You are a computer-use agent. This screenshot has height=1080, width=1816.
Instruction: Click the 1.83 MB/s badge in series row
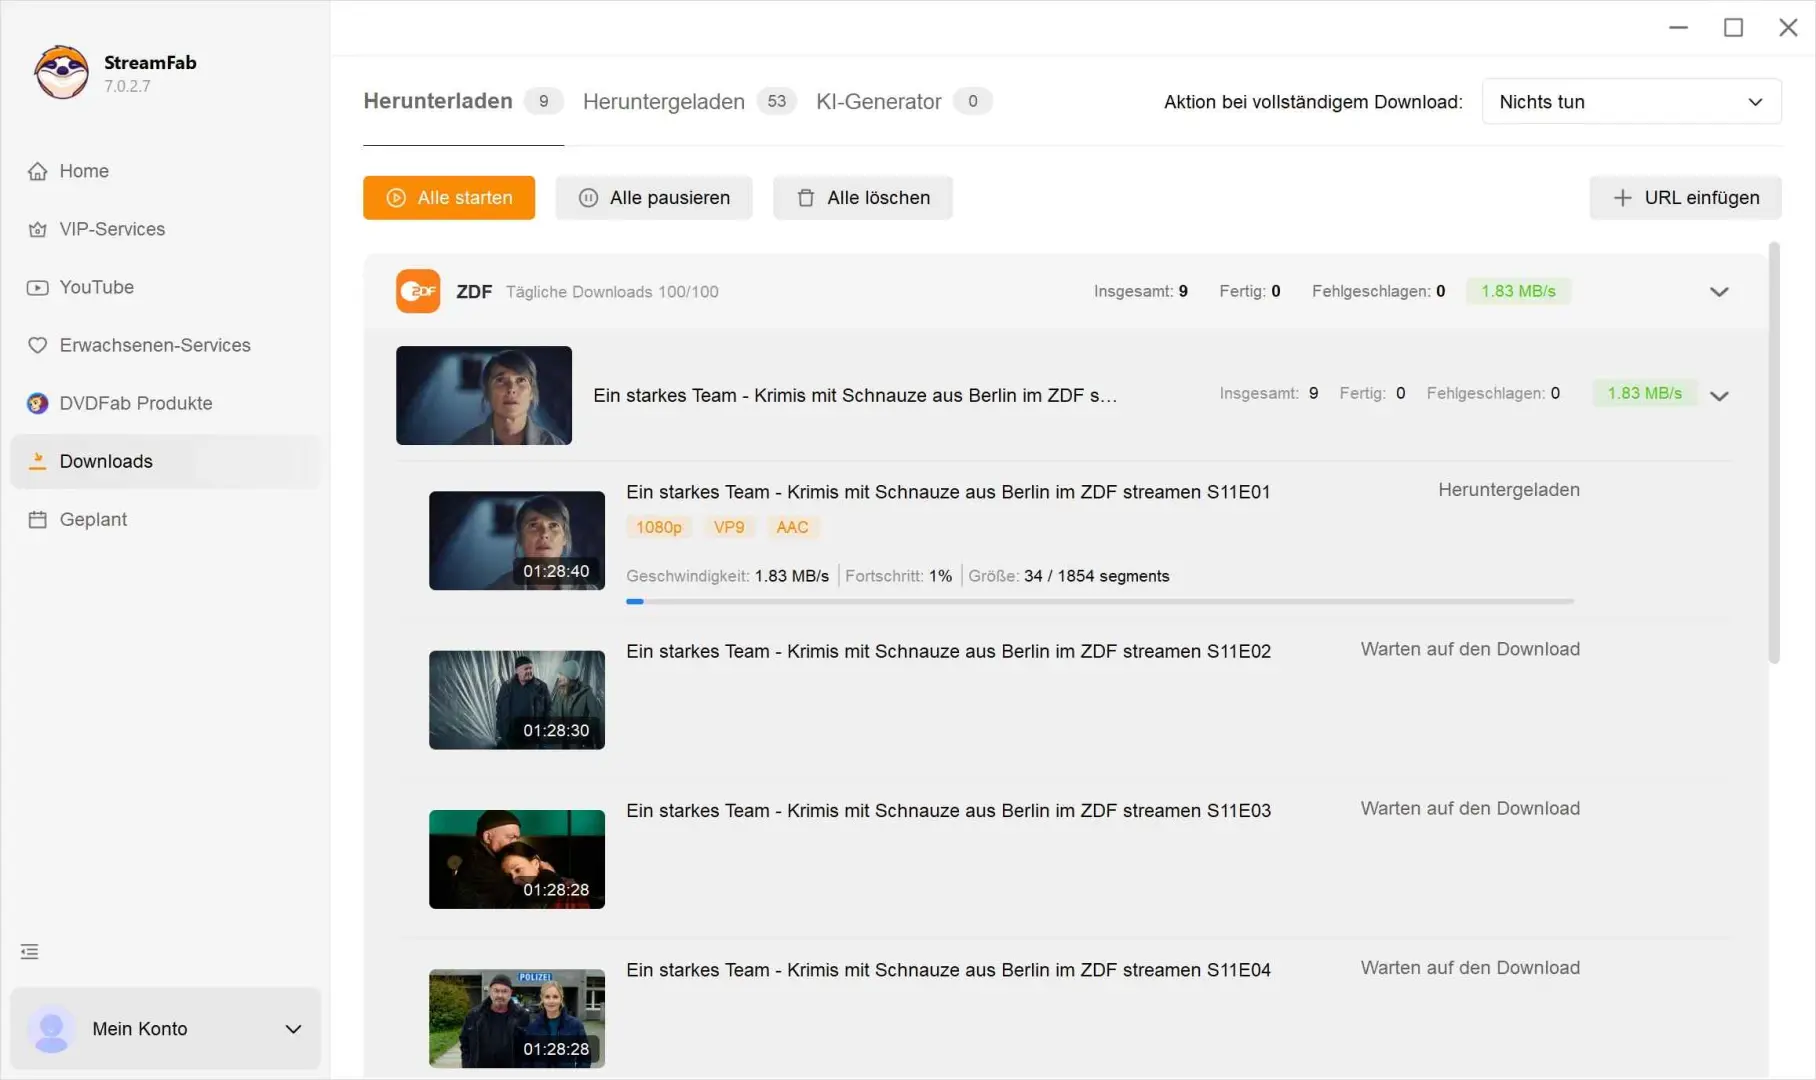[1644, 393]
